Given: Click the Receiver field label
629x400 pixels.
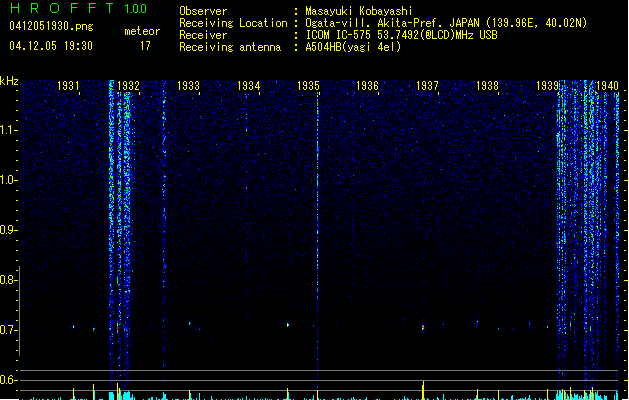Looking at the screenshot, I should (203, 35).
